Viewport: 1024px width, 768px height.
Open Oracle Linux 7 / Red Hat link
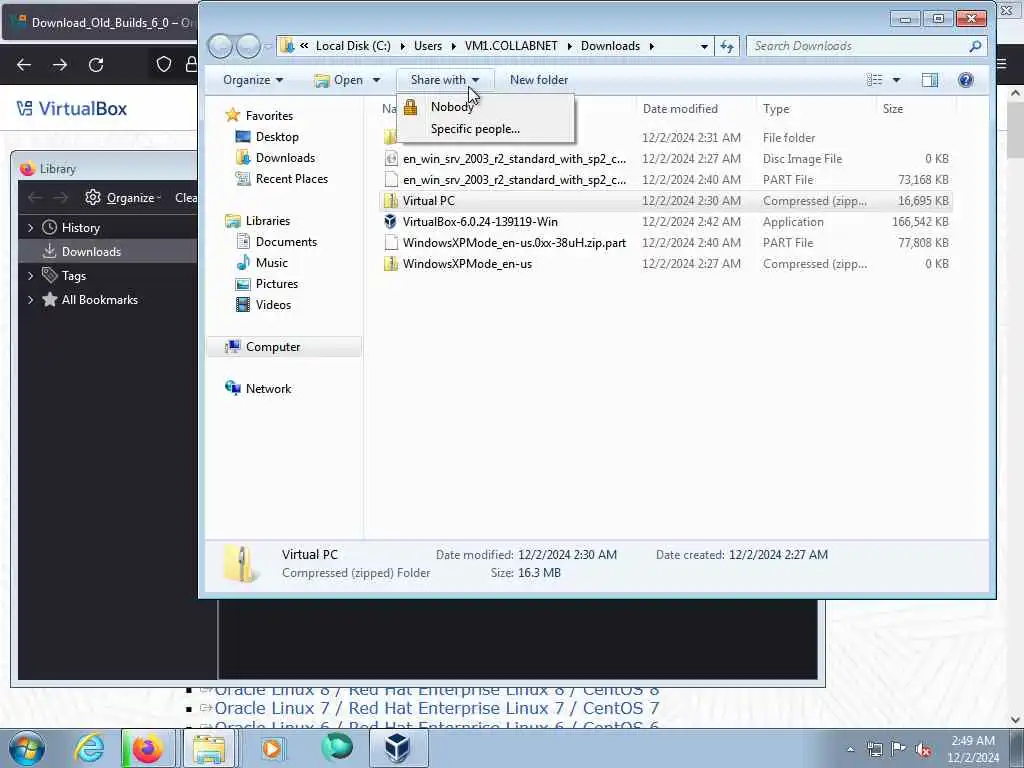coord(436,708)
